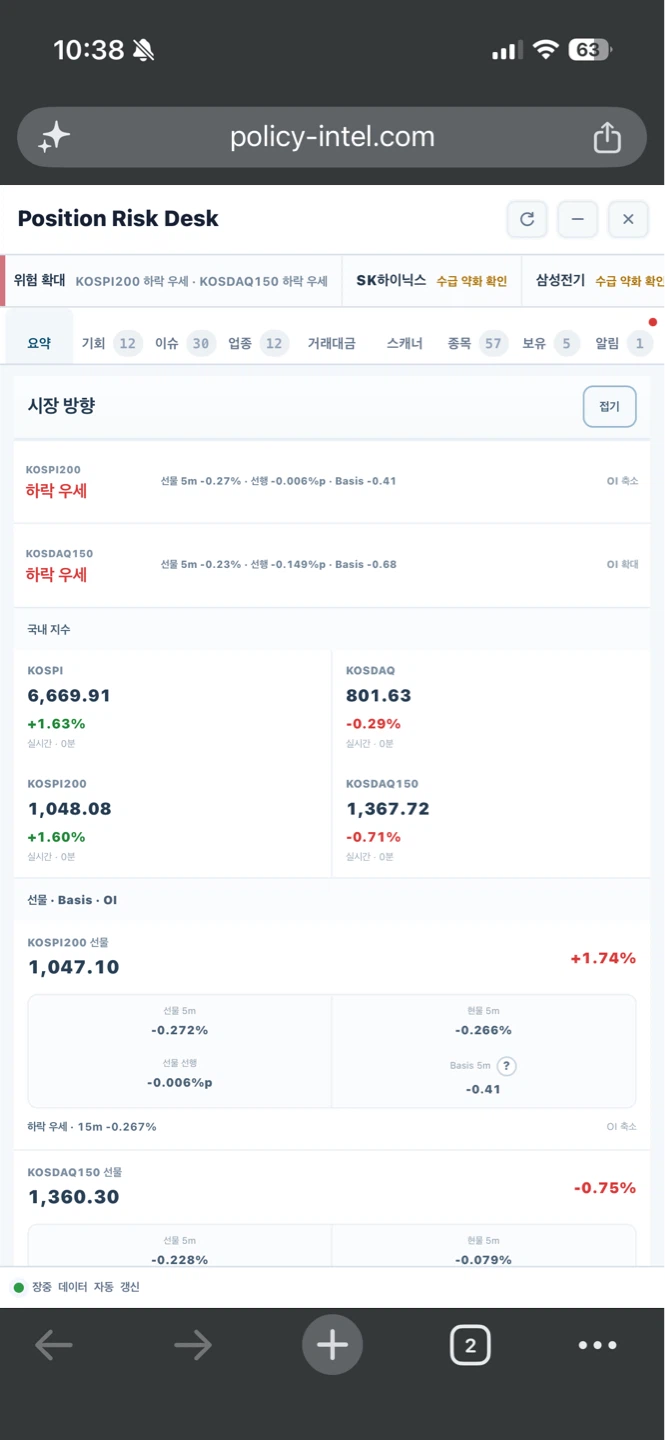Open the Basis 5m help question mark
665x1440 pixels.
506,1066
